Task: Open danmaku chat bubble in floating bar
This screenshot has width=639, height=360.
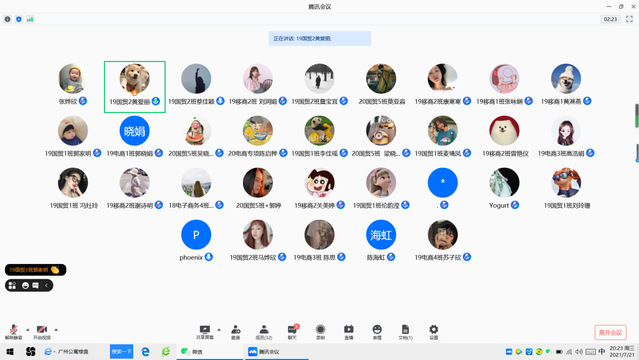Action: (x=35, y=285)
